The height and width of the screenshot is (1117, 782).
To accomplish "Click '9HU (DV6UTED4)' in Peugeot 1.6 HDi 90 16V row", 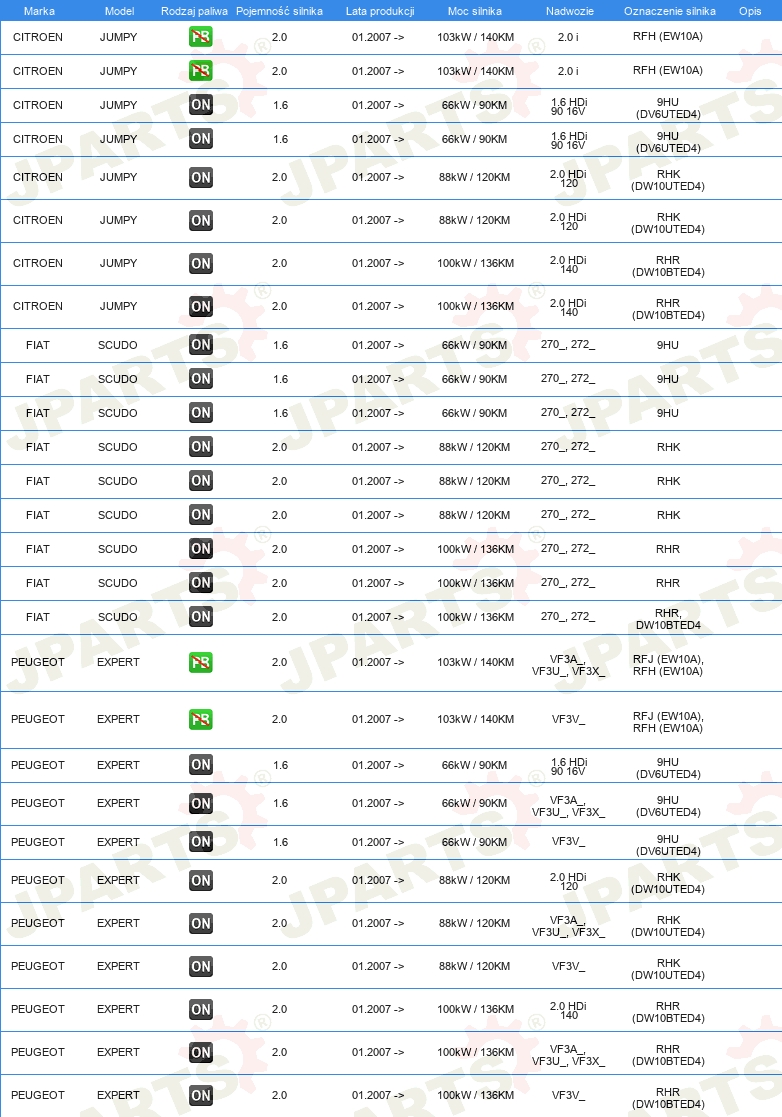I will (x=668, y=768).
